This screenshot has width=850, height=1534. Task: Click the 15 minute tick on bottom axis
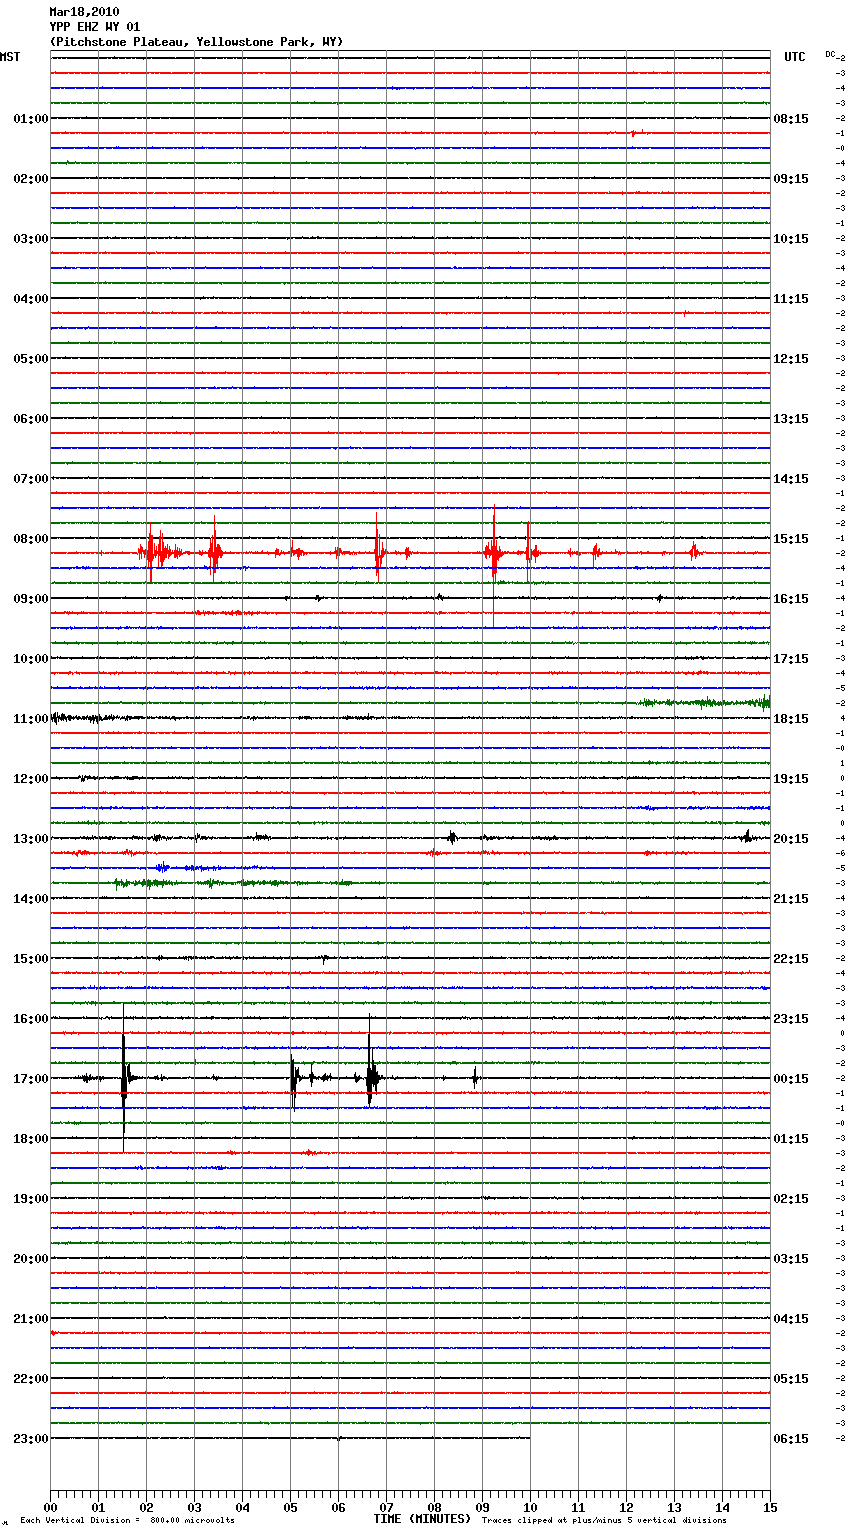(770, 1507)
